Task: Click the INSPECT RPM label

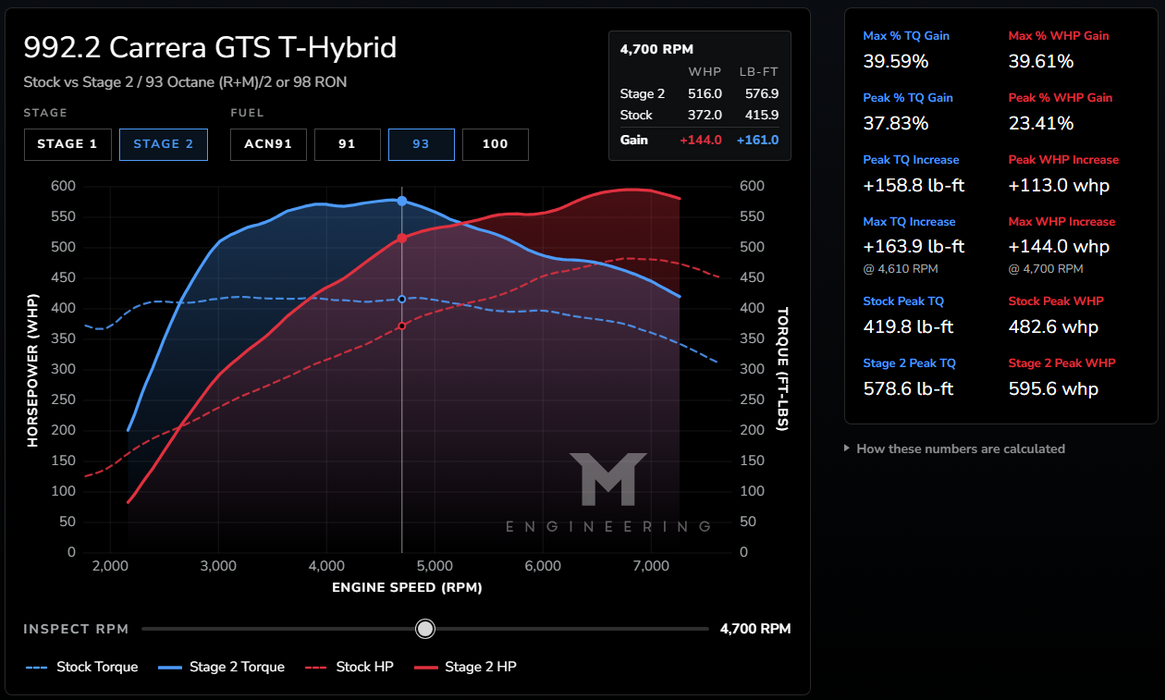Action: pos(76,629)
